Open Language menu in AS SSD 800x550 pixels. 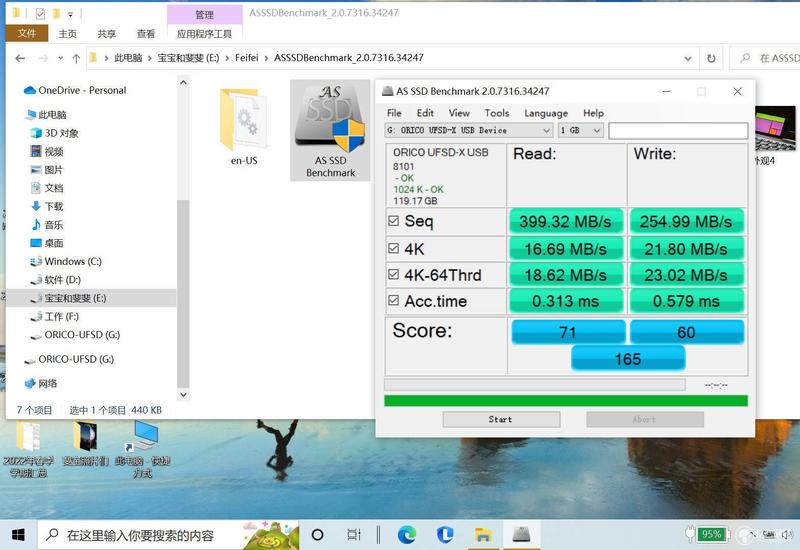pos(546,113)
